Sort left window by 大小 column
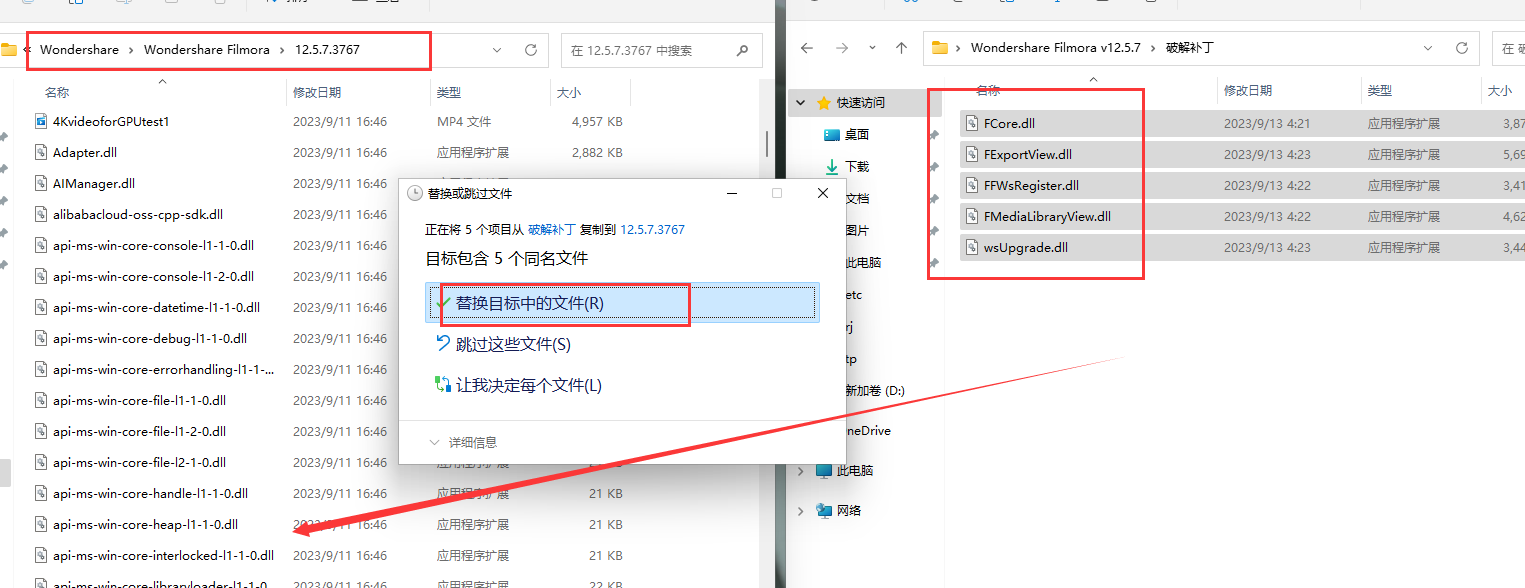 pos(568,92)
